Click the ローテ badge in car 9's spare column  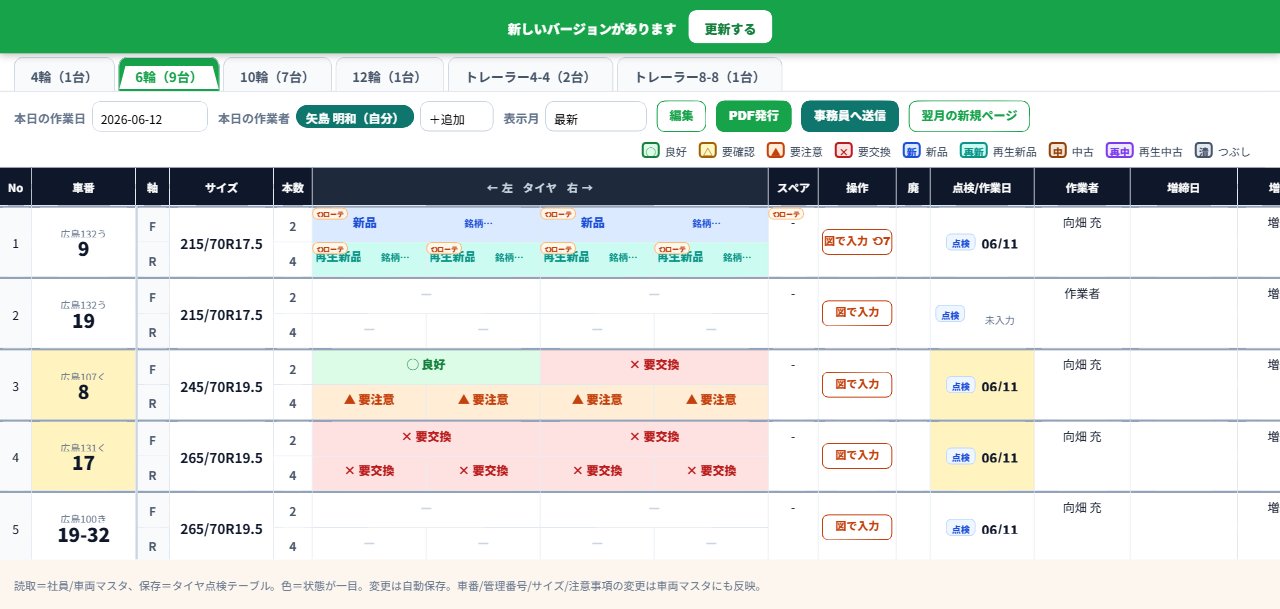pos(785,213)
